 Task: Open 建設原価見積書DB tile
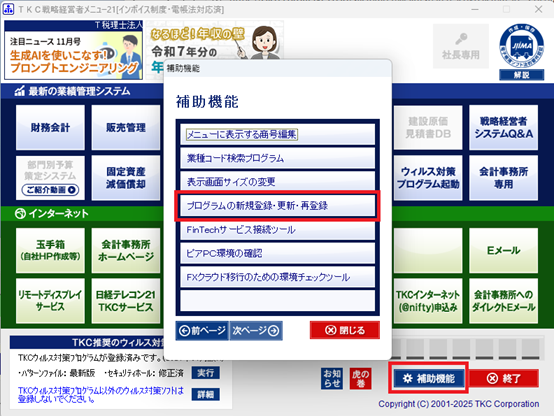pos(428,127)
